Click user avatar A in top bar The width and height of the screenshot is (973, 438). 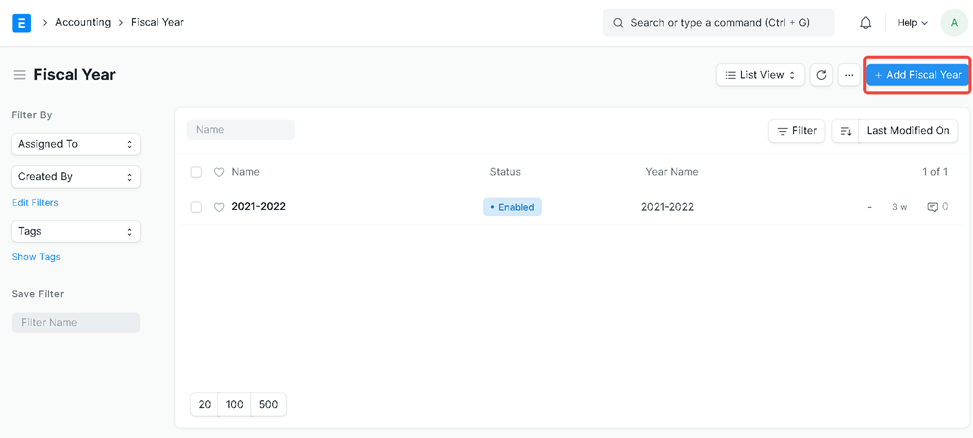click(x=953, y=22)
